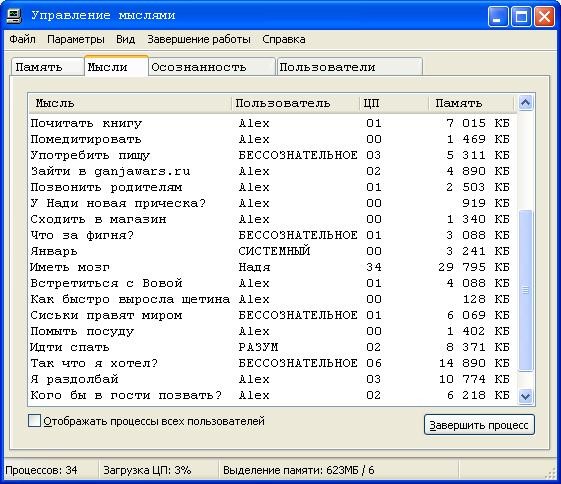Click the scroll up arrow in list
Viewport: 561px width, 484px height.
(x=525, y=103)
